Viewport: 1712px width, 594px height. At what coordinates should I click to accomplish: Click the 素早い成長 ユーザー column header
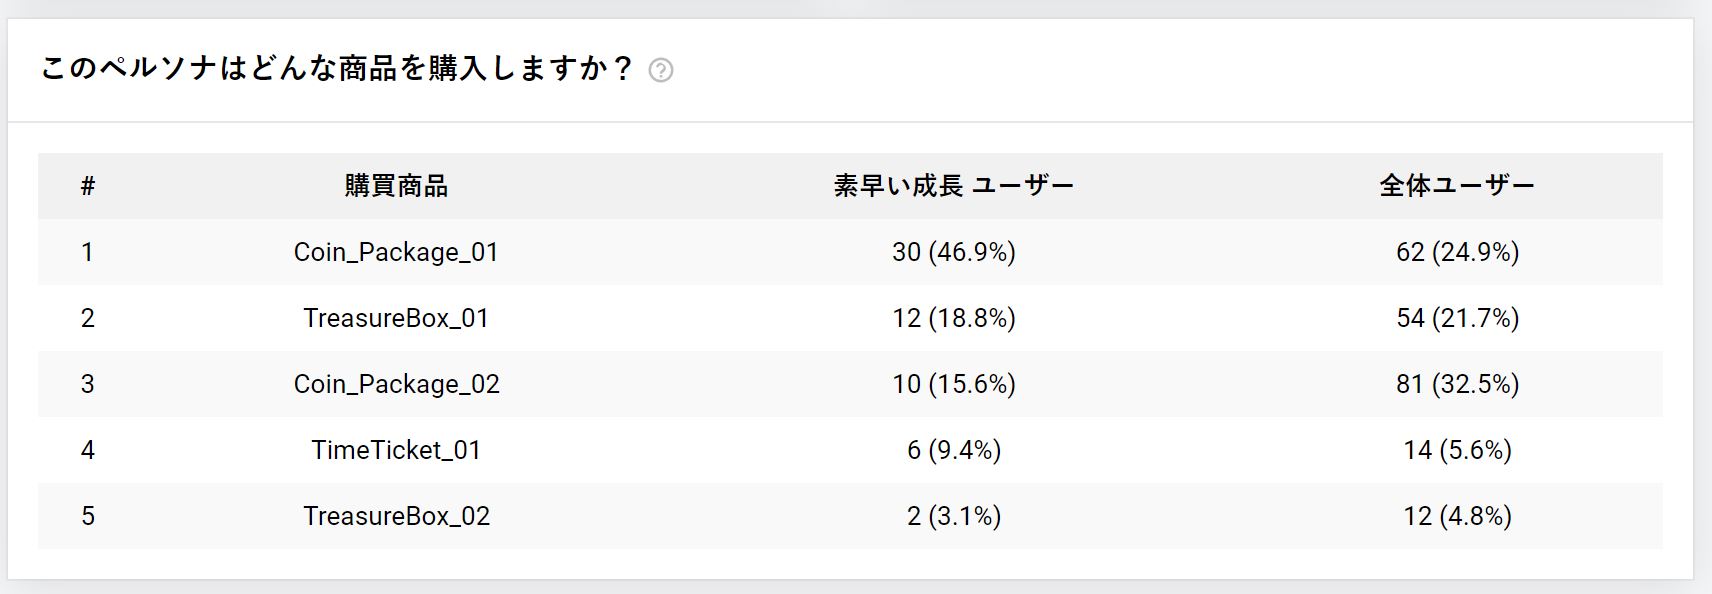pyautogui.click(x=954, y=186)
